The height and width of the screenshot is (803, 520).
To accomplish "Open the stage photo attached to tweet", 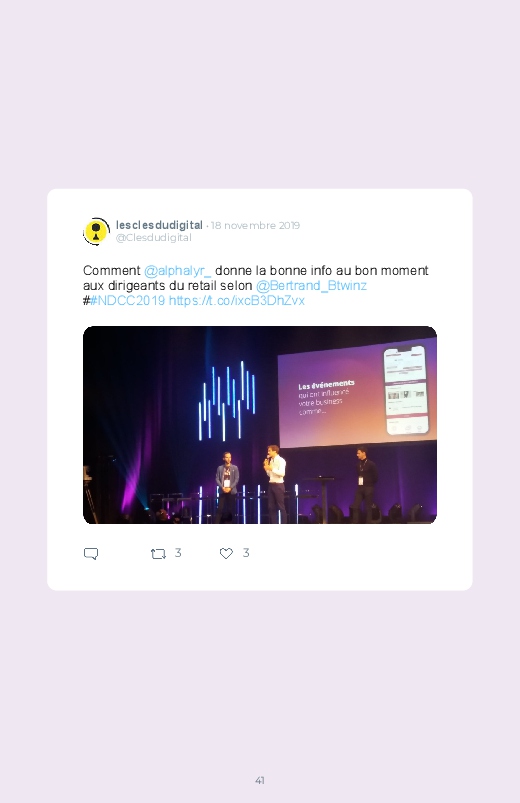I will point(260,425).
